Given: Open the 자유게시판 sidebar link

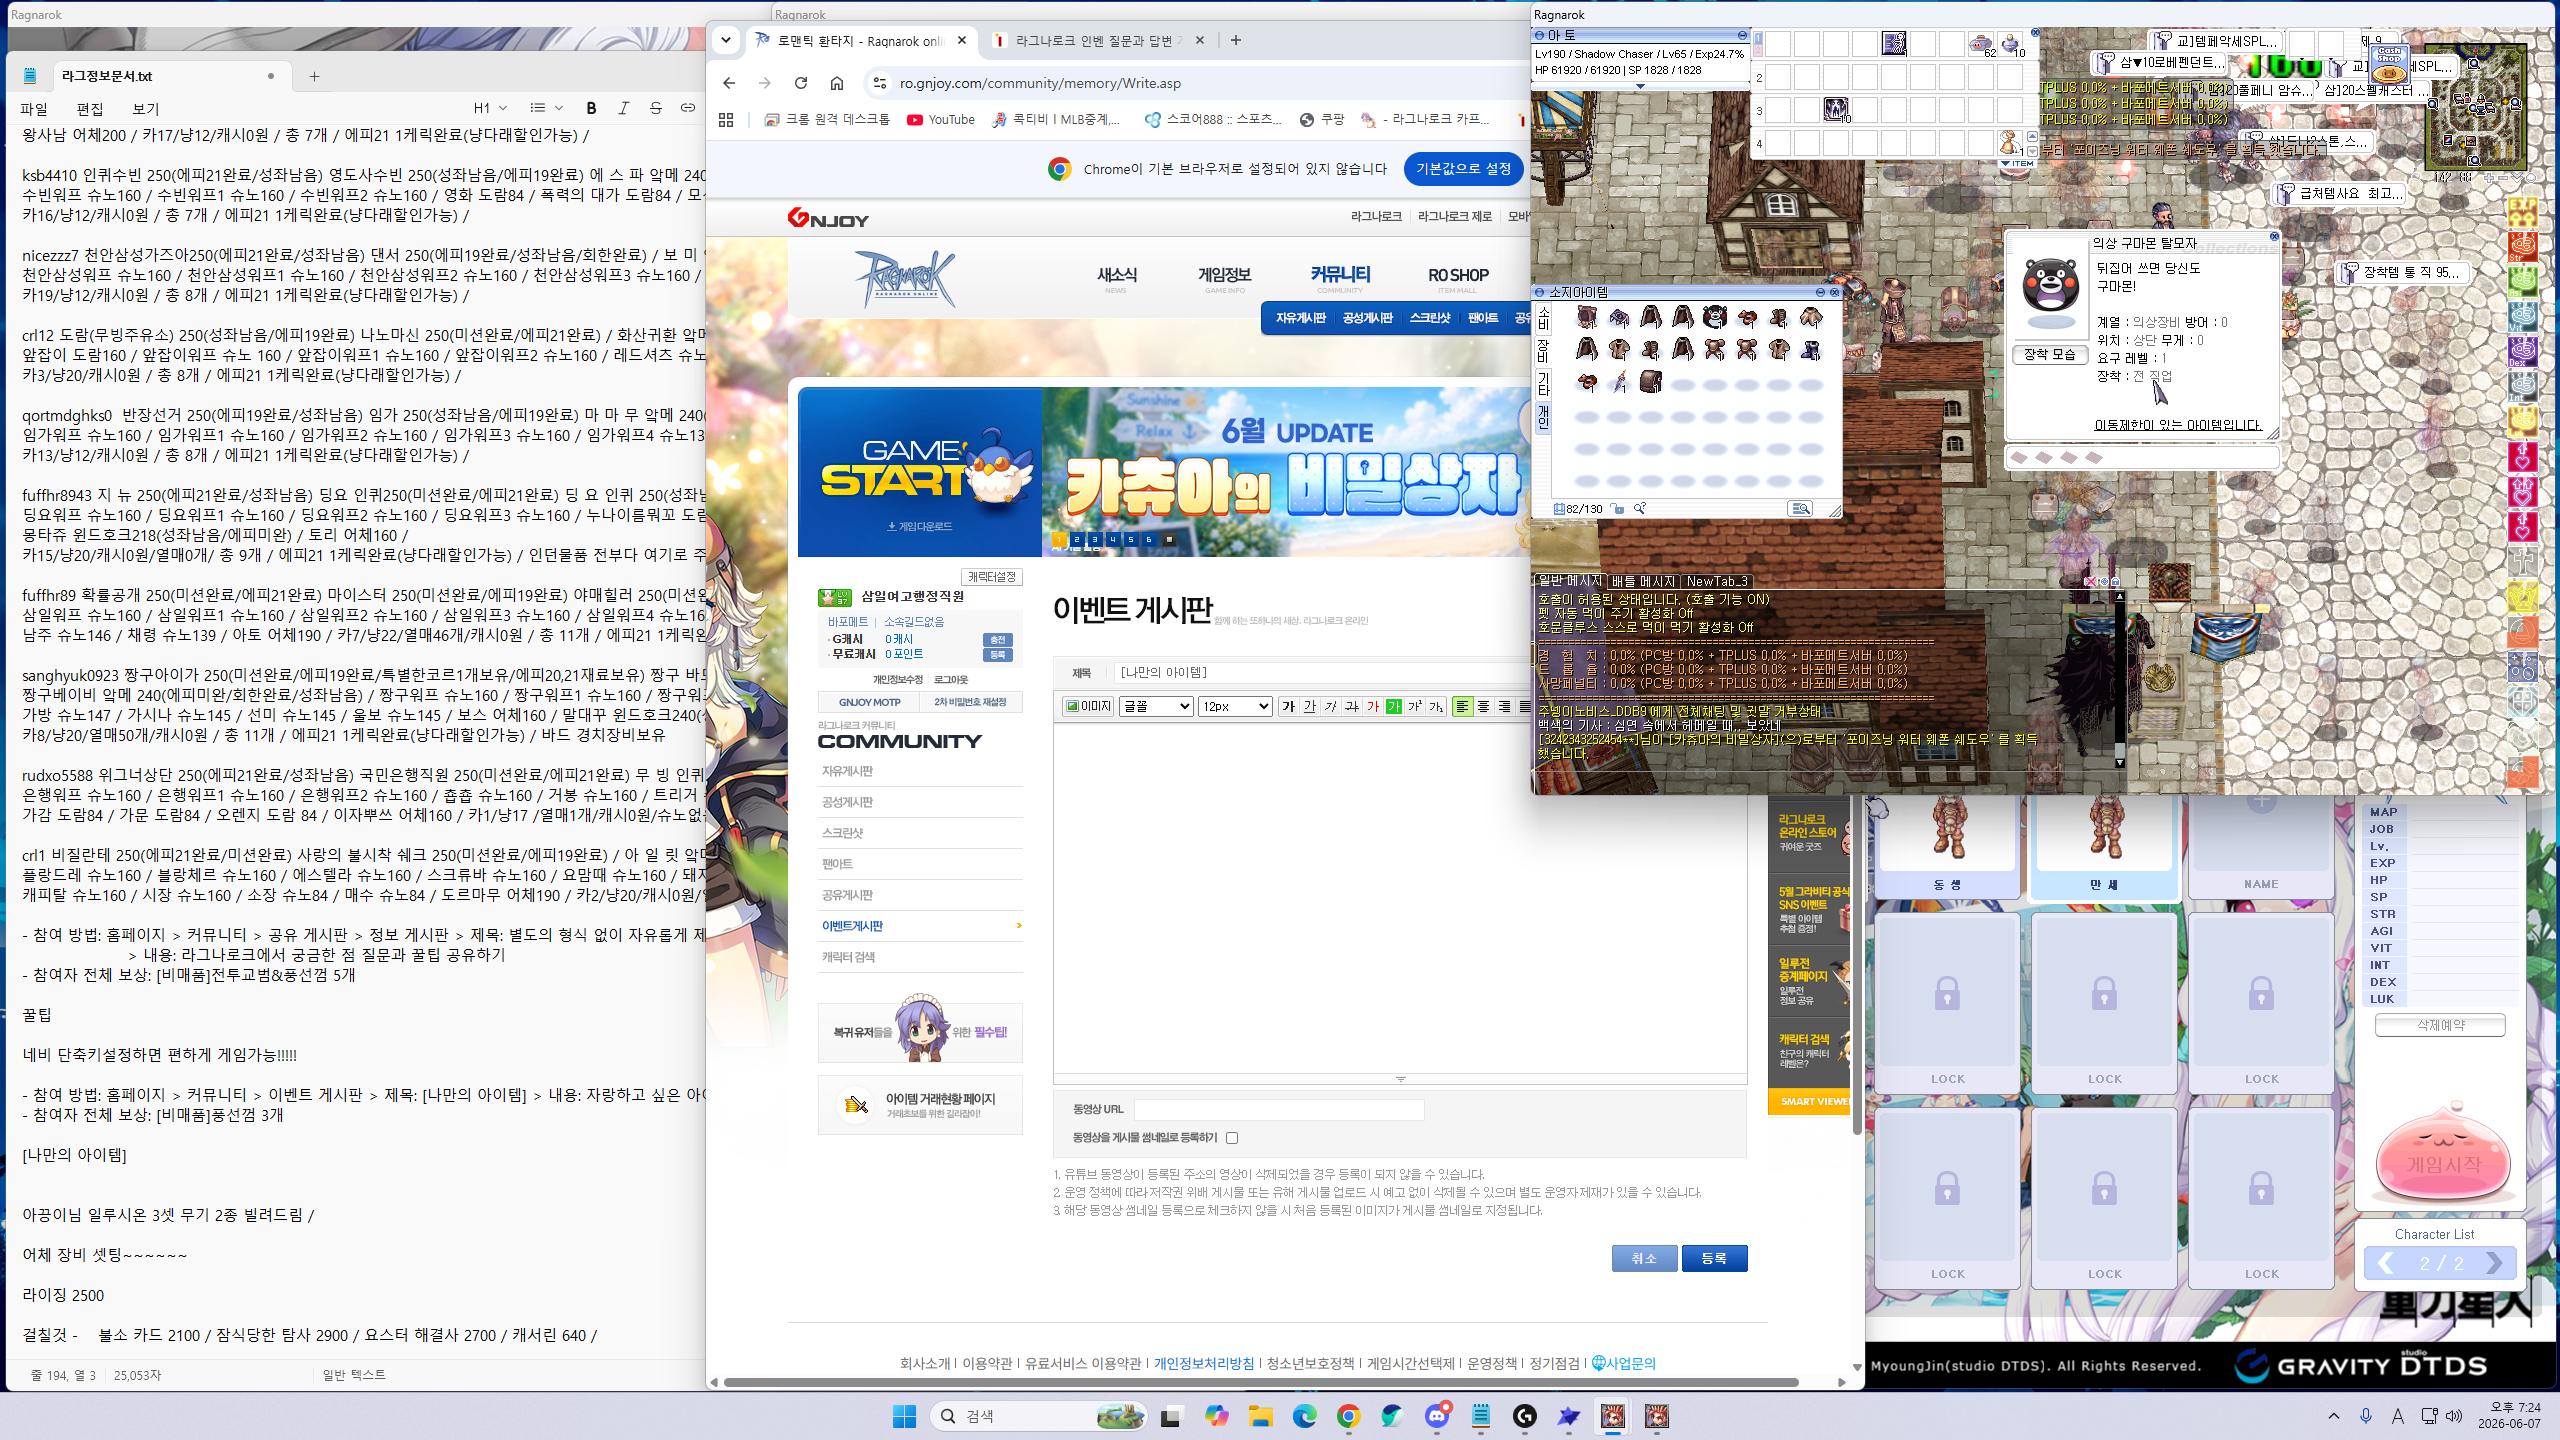Looking at the screenshot, I should click(847, 771).
